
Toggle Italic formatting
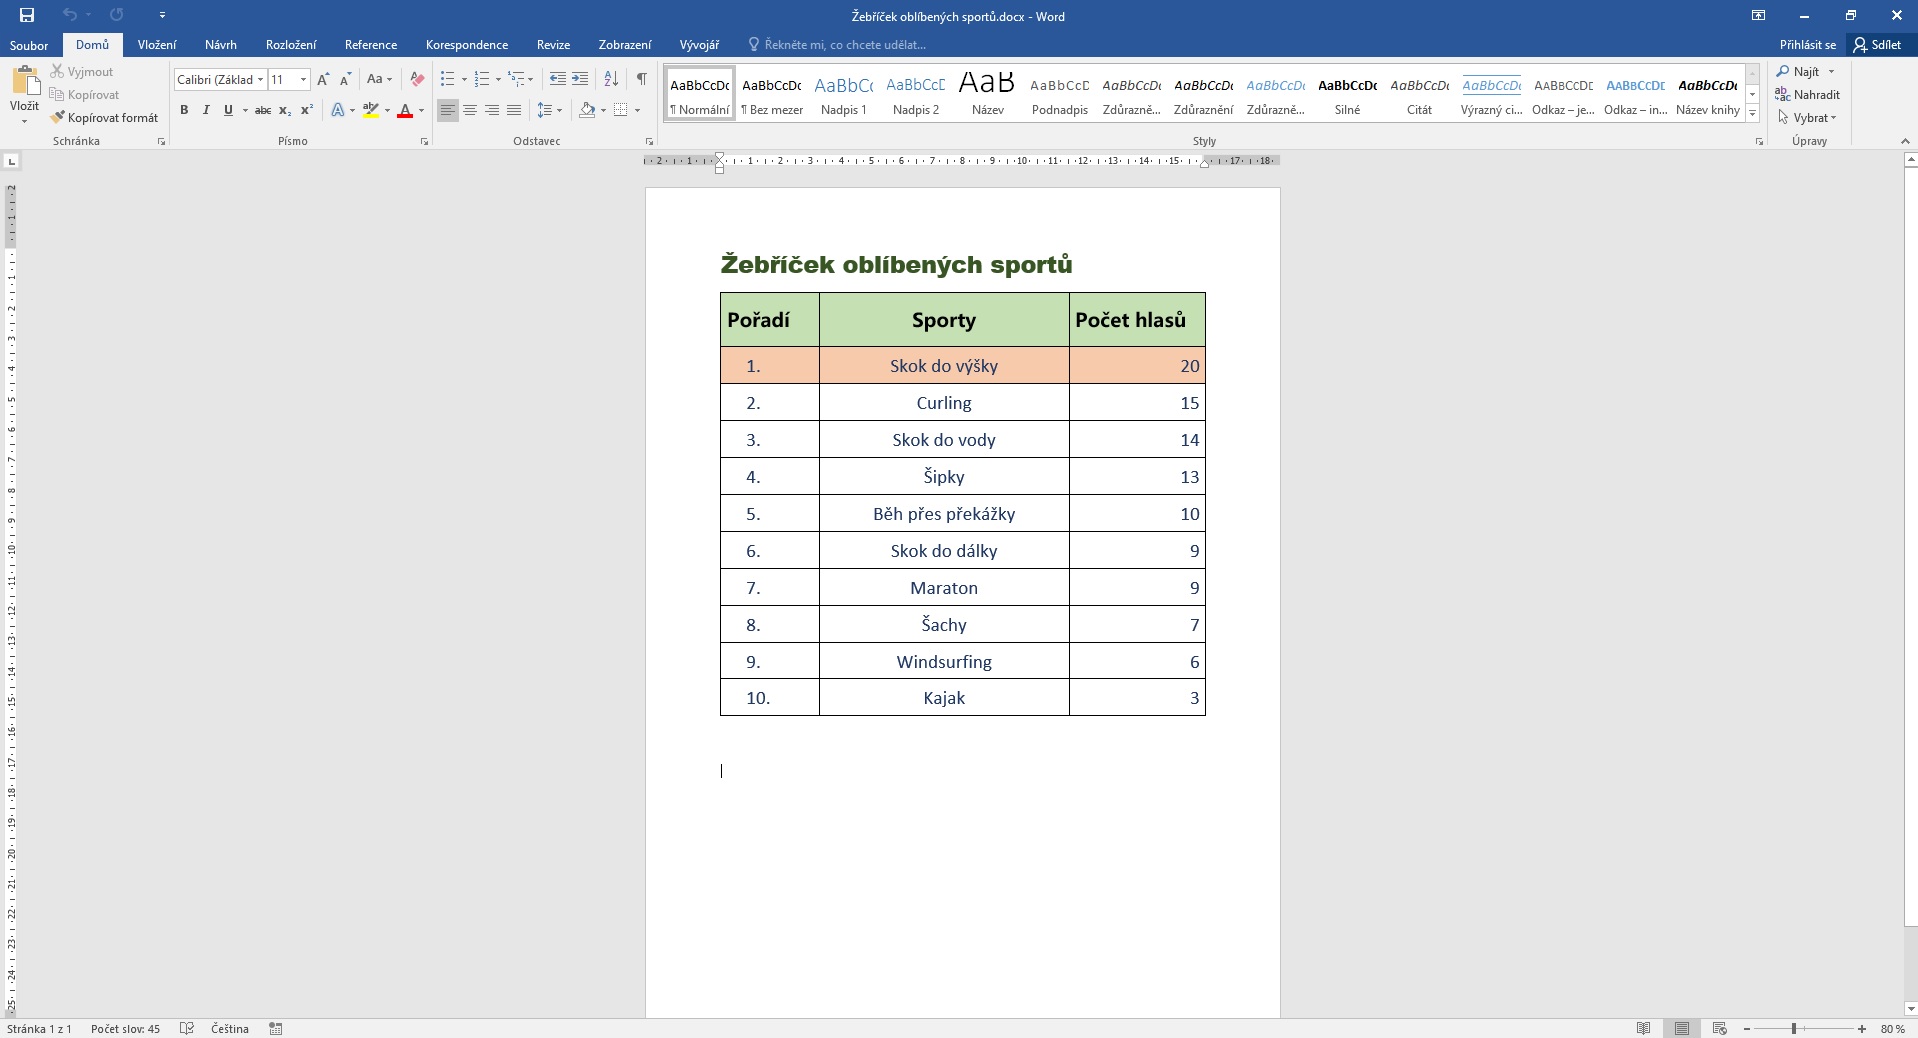(x=206, y=110)
